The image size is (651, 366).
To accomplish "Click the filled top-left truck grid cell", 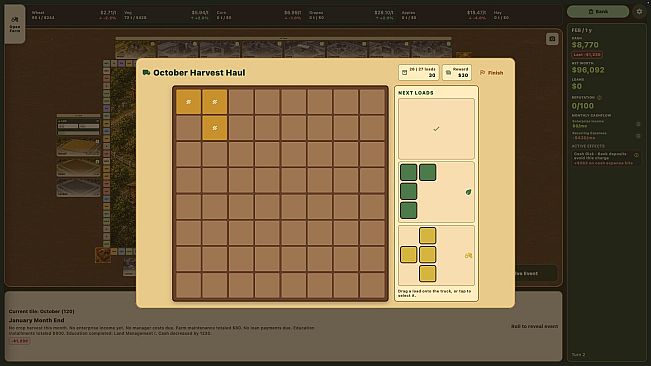I will [x=188, y=102].
